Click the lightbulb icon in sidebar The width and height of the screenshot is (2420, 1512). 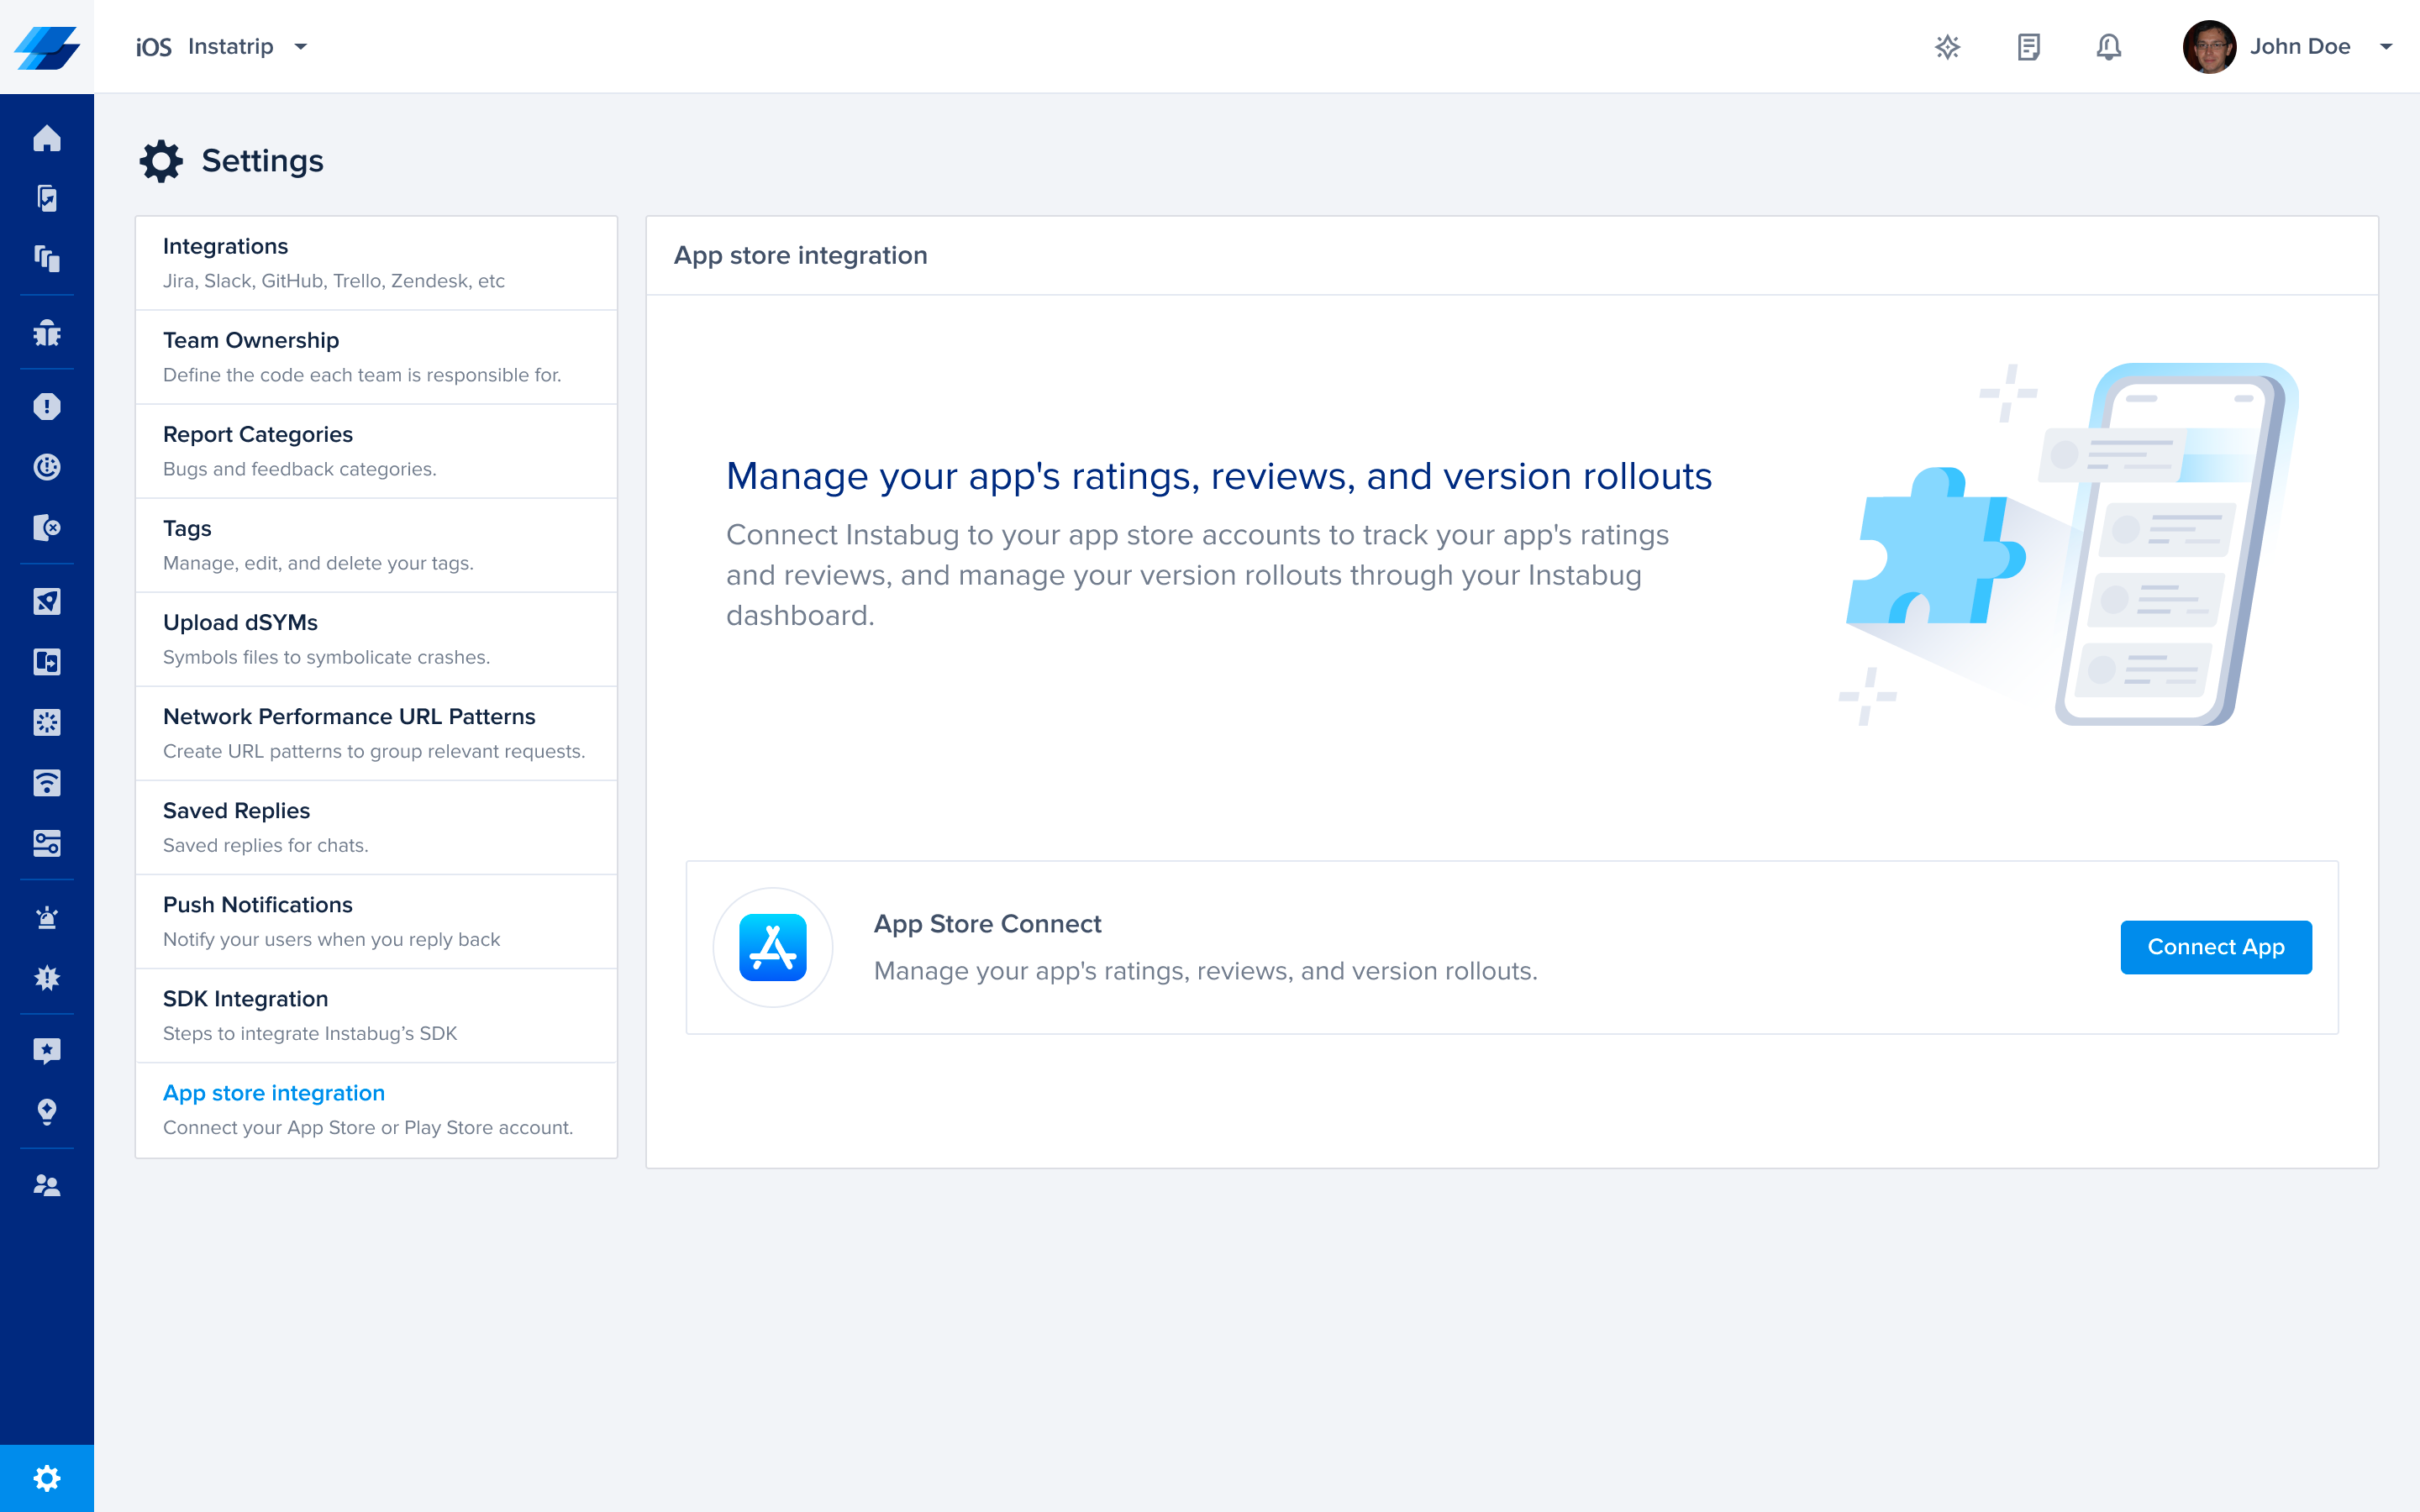[x=46, y=1111]
